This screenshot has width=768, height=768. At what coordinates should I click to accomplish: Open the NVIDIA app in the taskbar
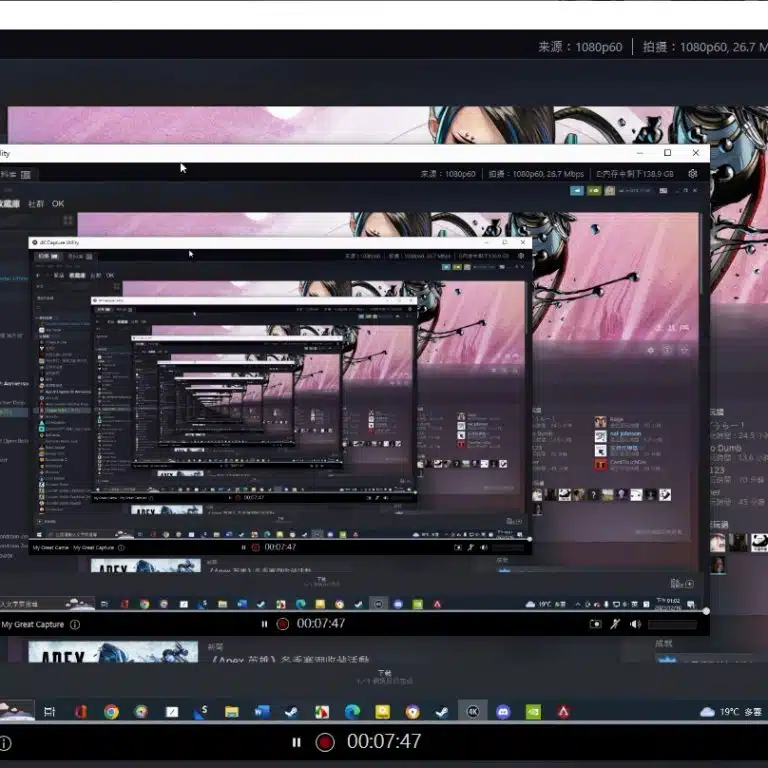coord(534,712)
